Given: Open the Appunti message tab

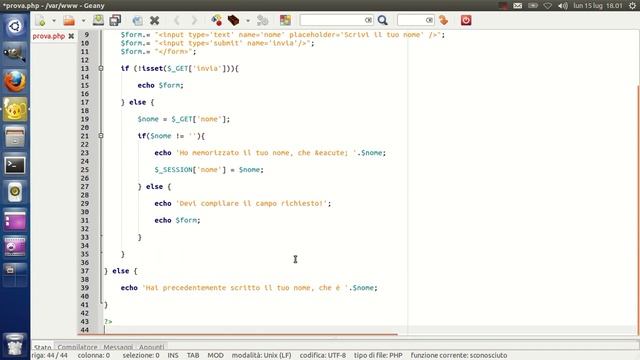Looking at the screenshot, I should point(151,347).
